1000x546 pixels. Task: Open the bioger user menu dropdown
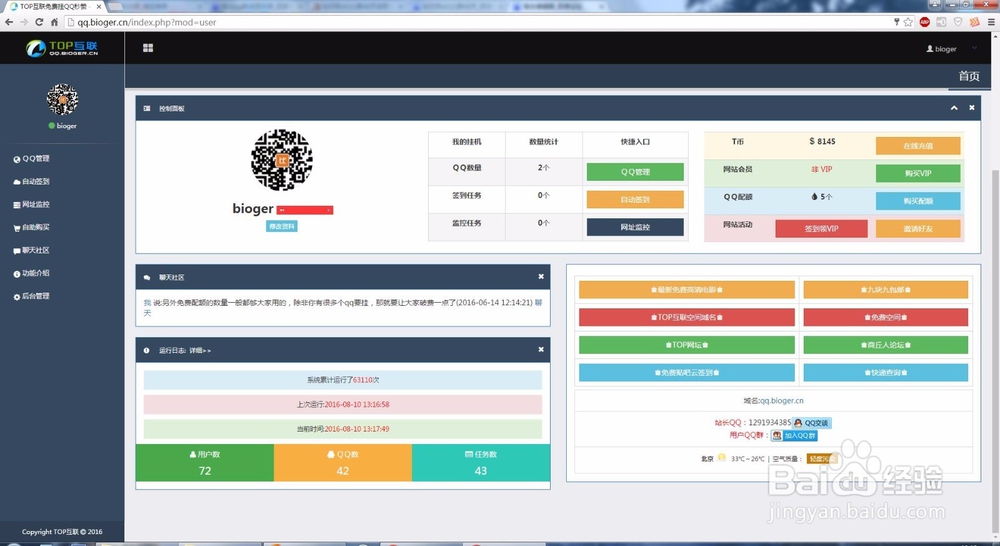[x=950, y=48]
